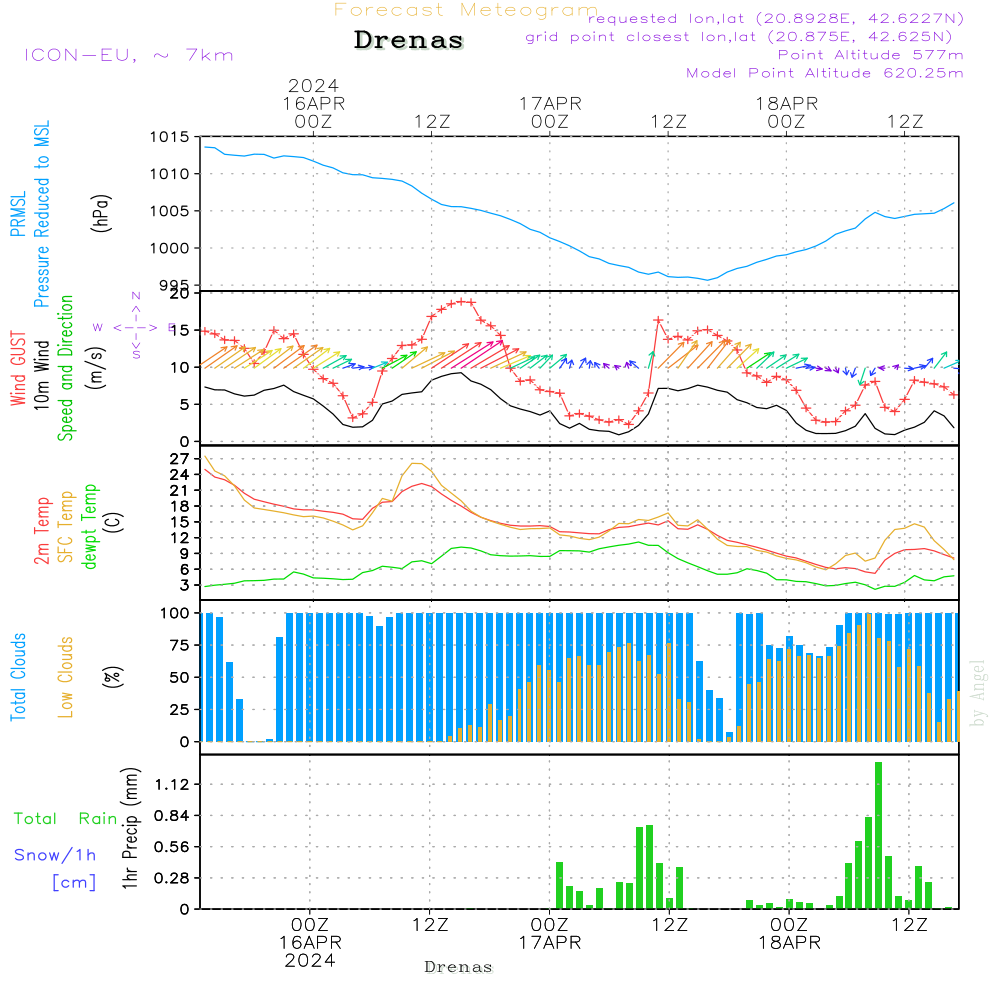Click the lowest point of the blue pressure curve

[707, 280]
